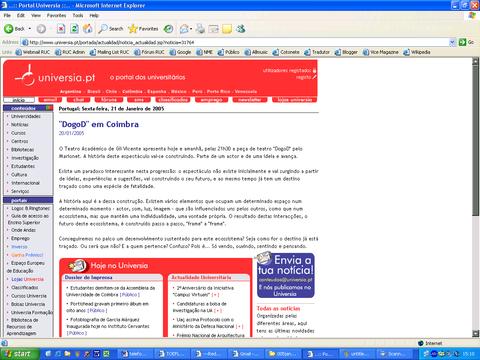Click the Windows start button
Image resolution: width=480 pixels, height=360 pixels.
(x=19, y=354)
